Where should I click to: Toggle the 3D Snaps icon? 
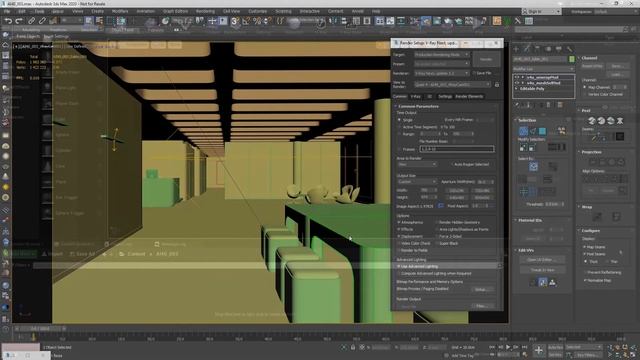pyautogui.click(x=235, y=21)
